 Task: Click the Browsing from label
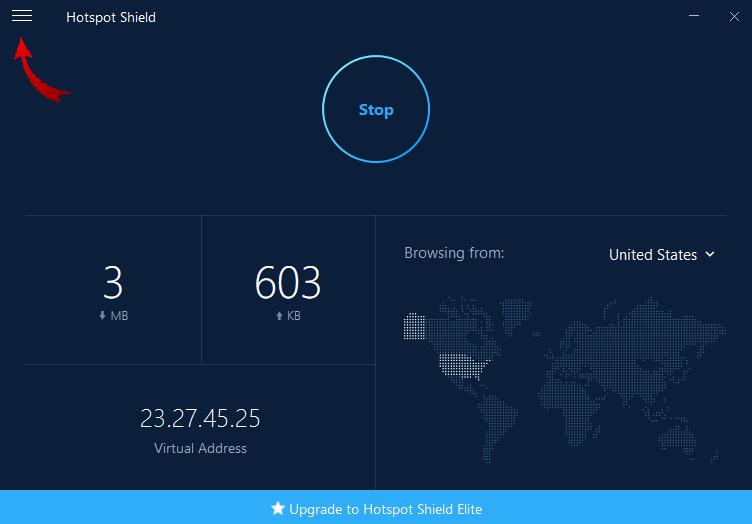click(454, 253)
